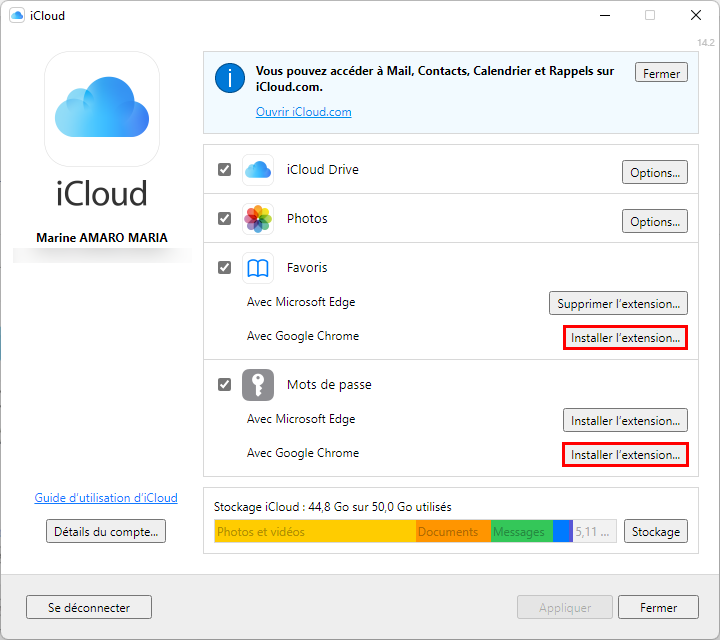Click the large iCloud logo
The width and height of the screenshot is (720, 640).
point(102,109)
